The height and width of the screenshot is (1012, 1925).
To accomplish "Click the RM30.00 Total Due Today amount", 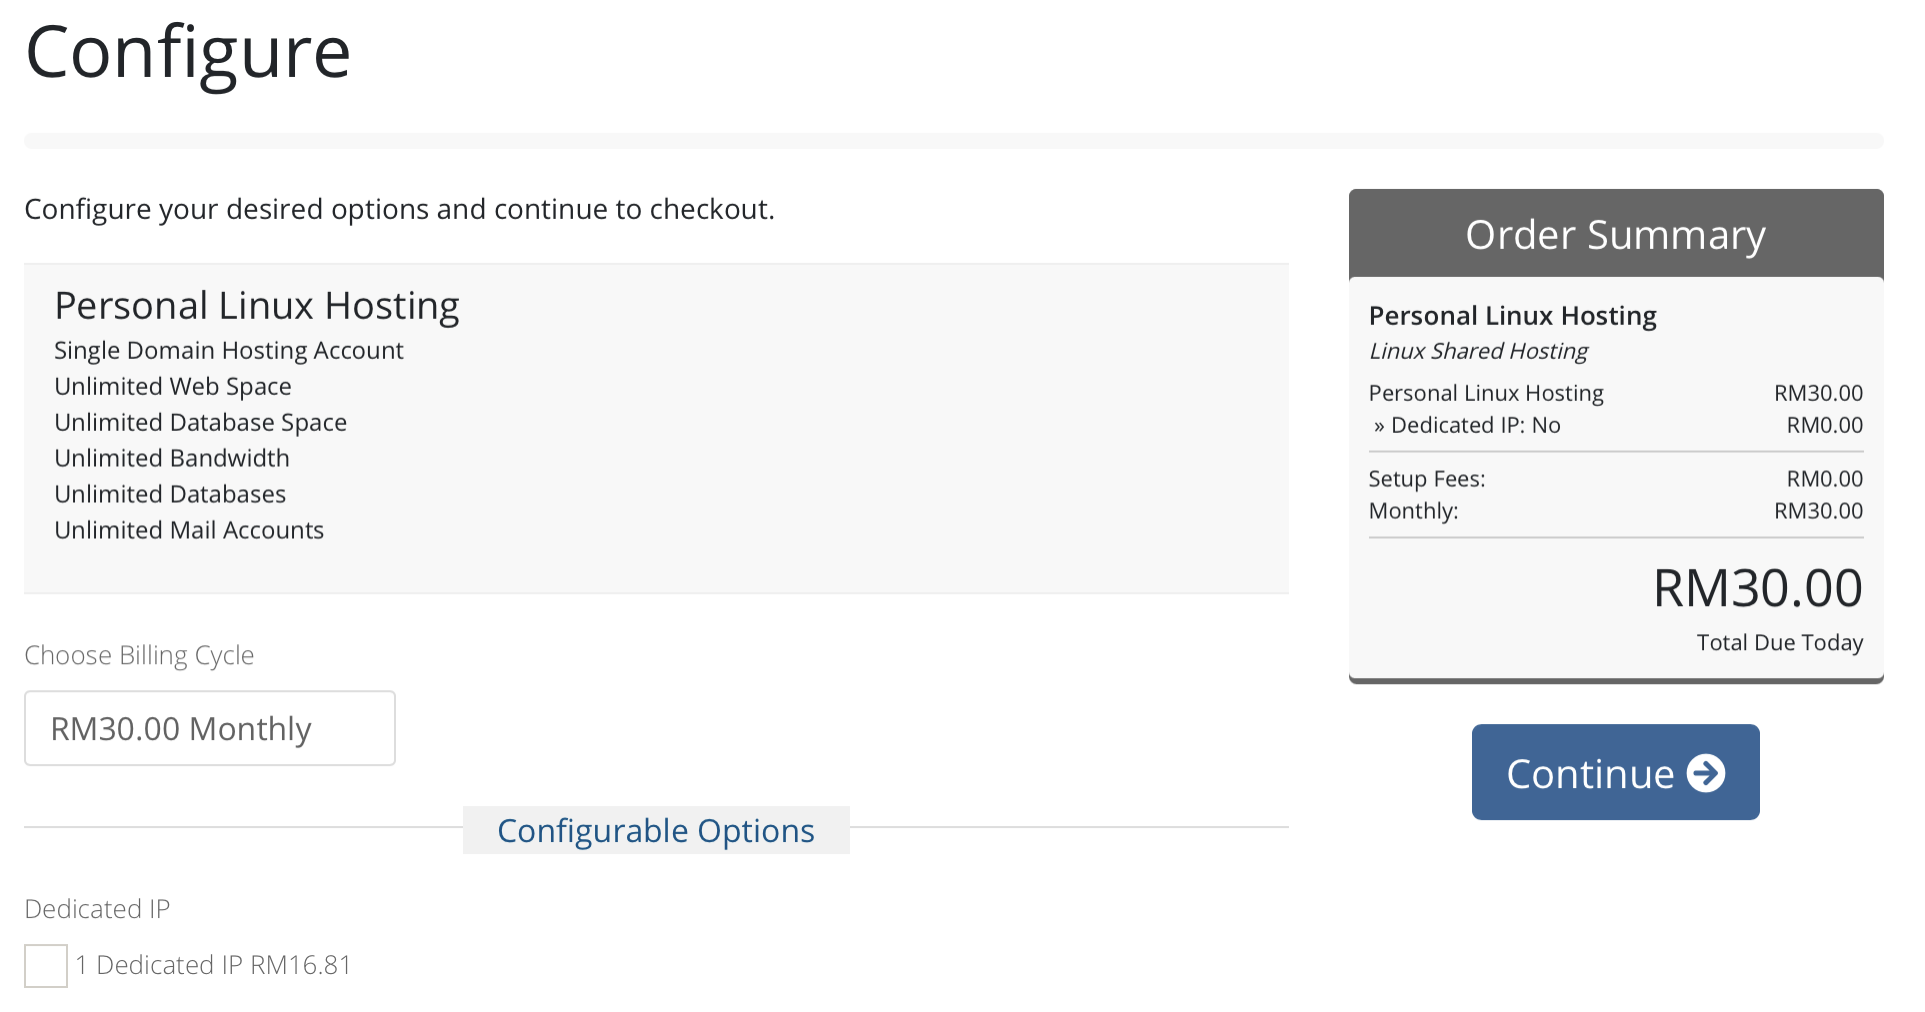I will click(x=1757, y=588).
